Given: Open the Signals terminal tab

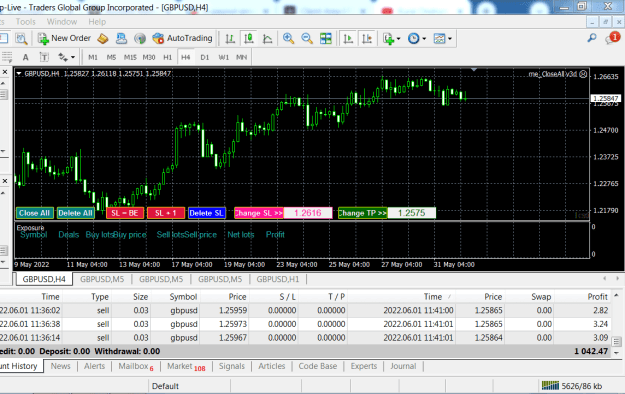Looking at the screenshot, I should tap(232, 366).
